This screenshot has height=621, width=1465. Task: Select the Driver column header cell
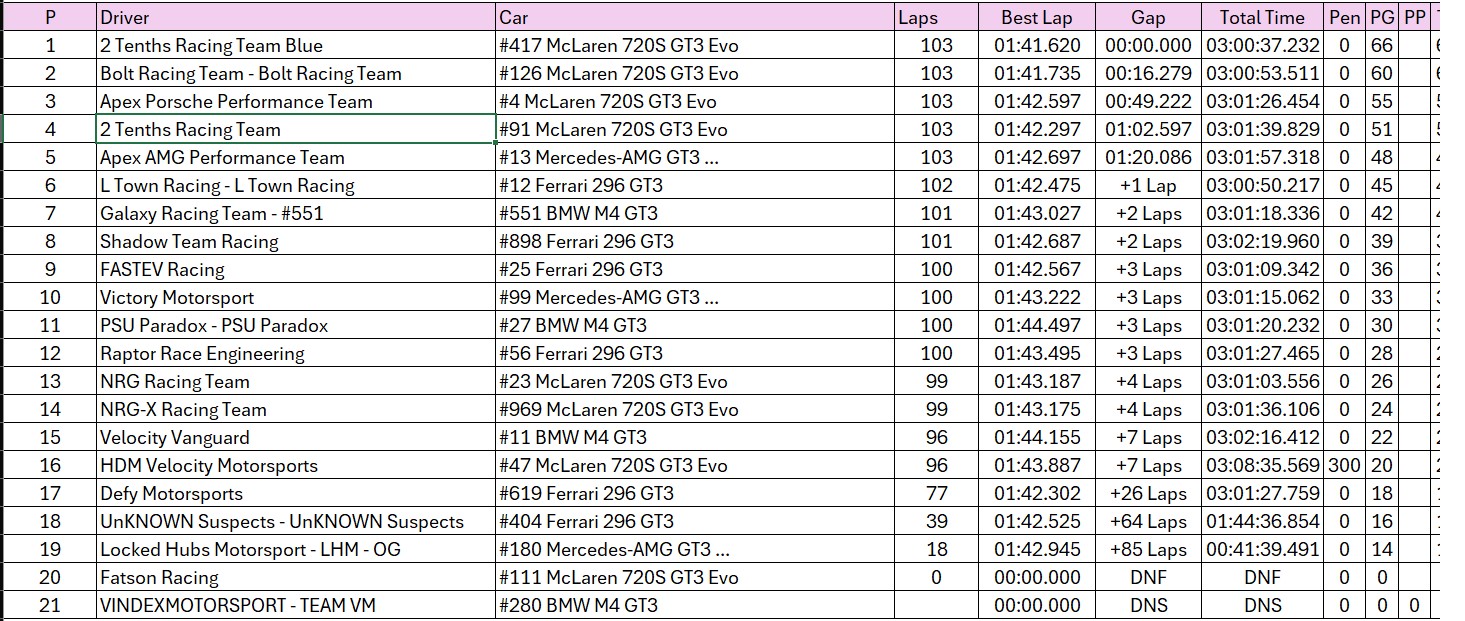tap(296, 17)
